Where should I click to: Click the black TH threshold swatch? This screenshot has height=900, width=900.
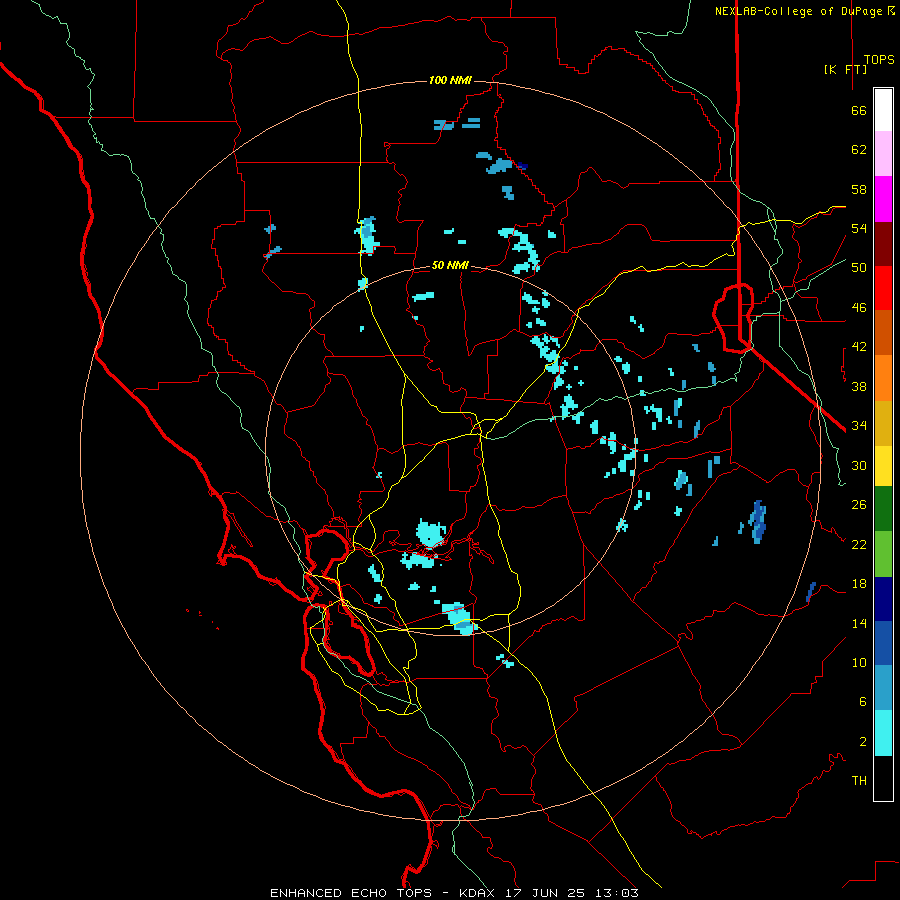coord(883,778)
